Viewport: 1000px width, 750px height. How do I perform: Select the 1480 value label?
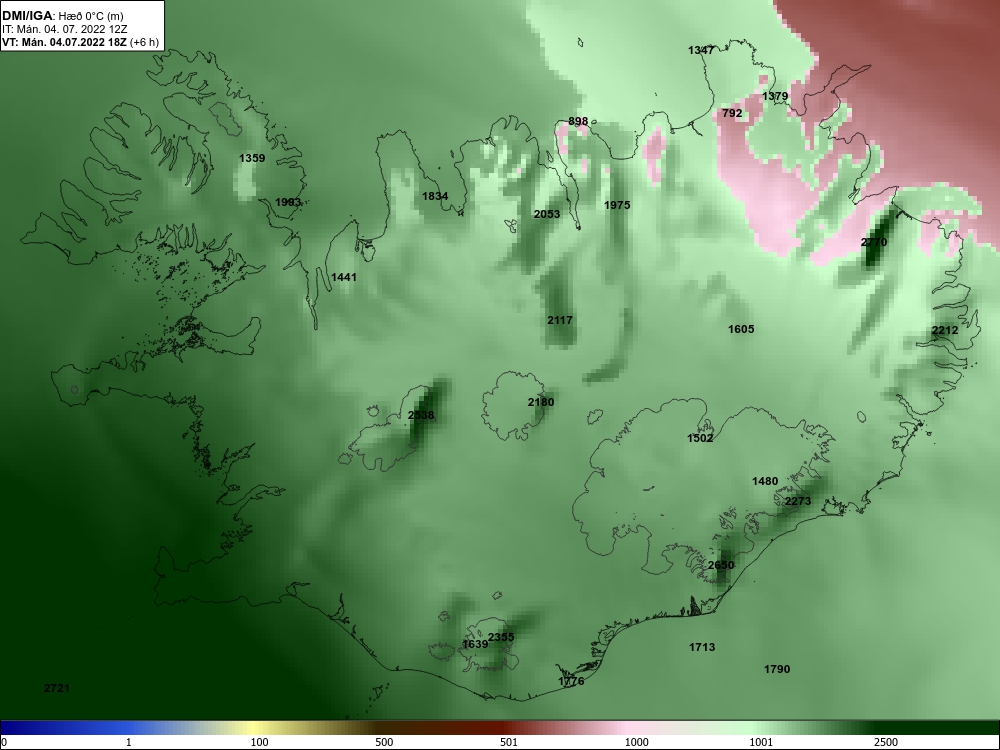pos(765,481)
